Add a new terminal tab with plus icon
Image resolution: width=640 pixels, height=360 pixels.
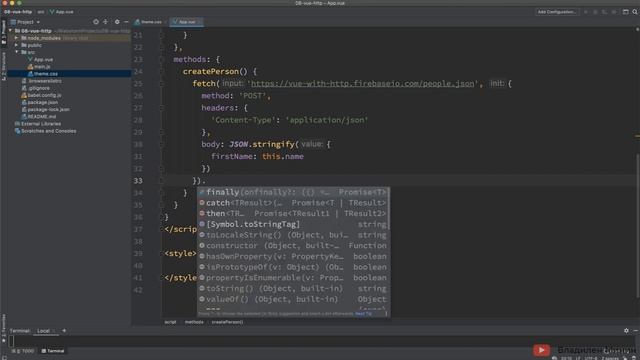(64, 331)
